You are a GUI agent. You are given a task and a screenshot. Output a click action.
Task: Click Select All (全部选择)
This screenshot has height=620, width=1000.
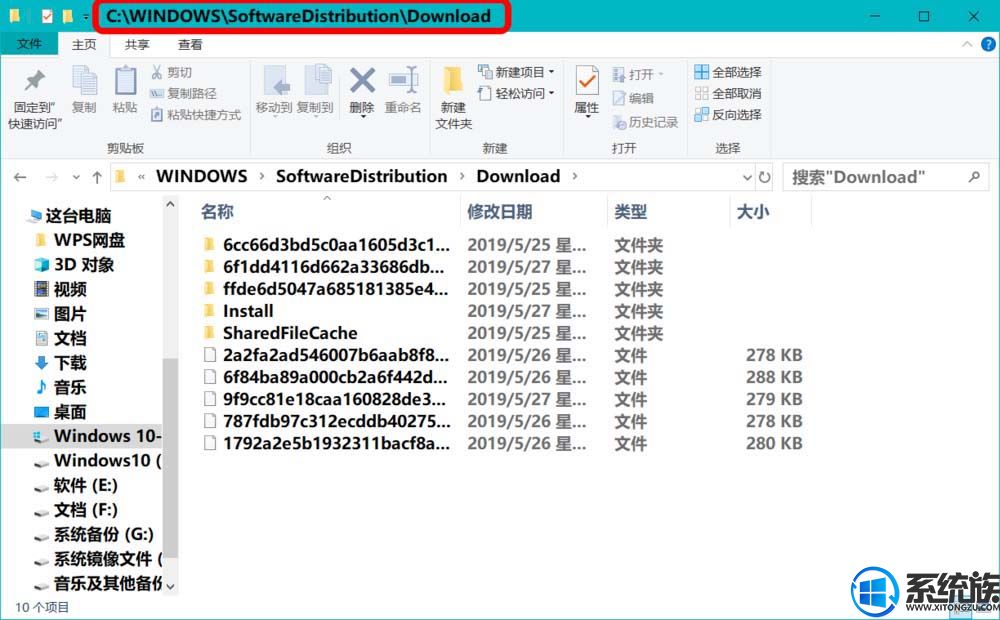pos(728,72)
